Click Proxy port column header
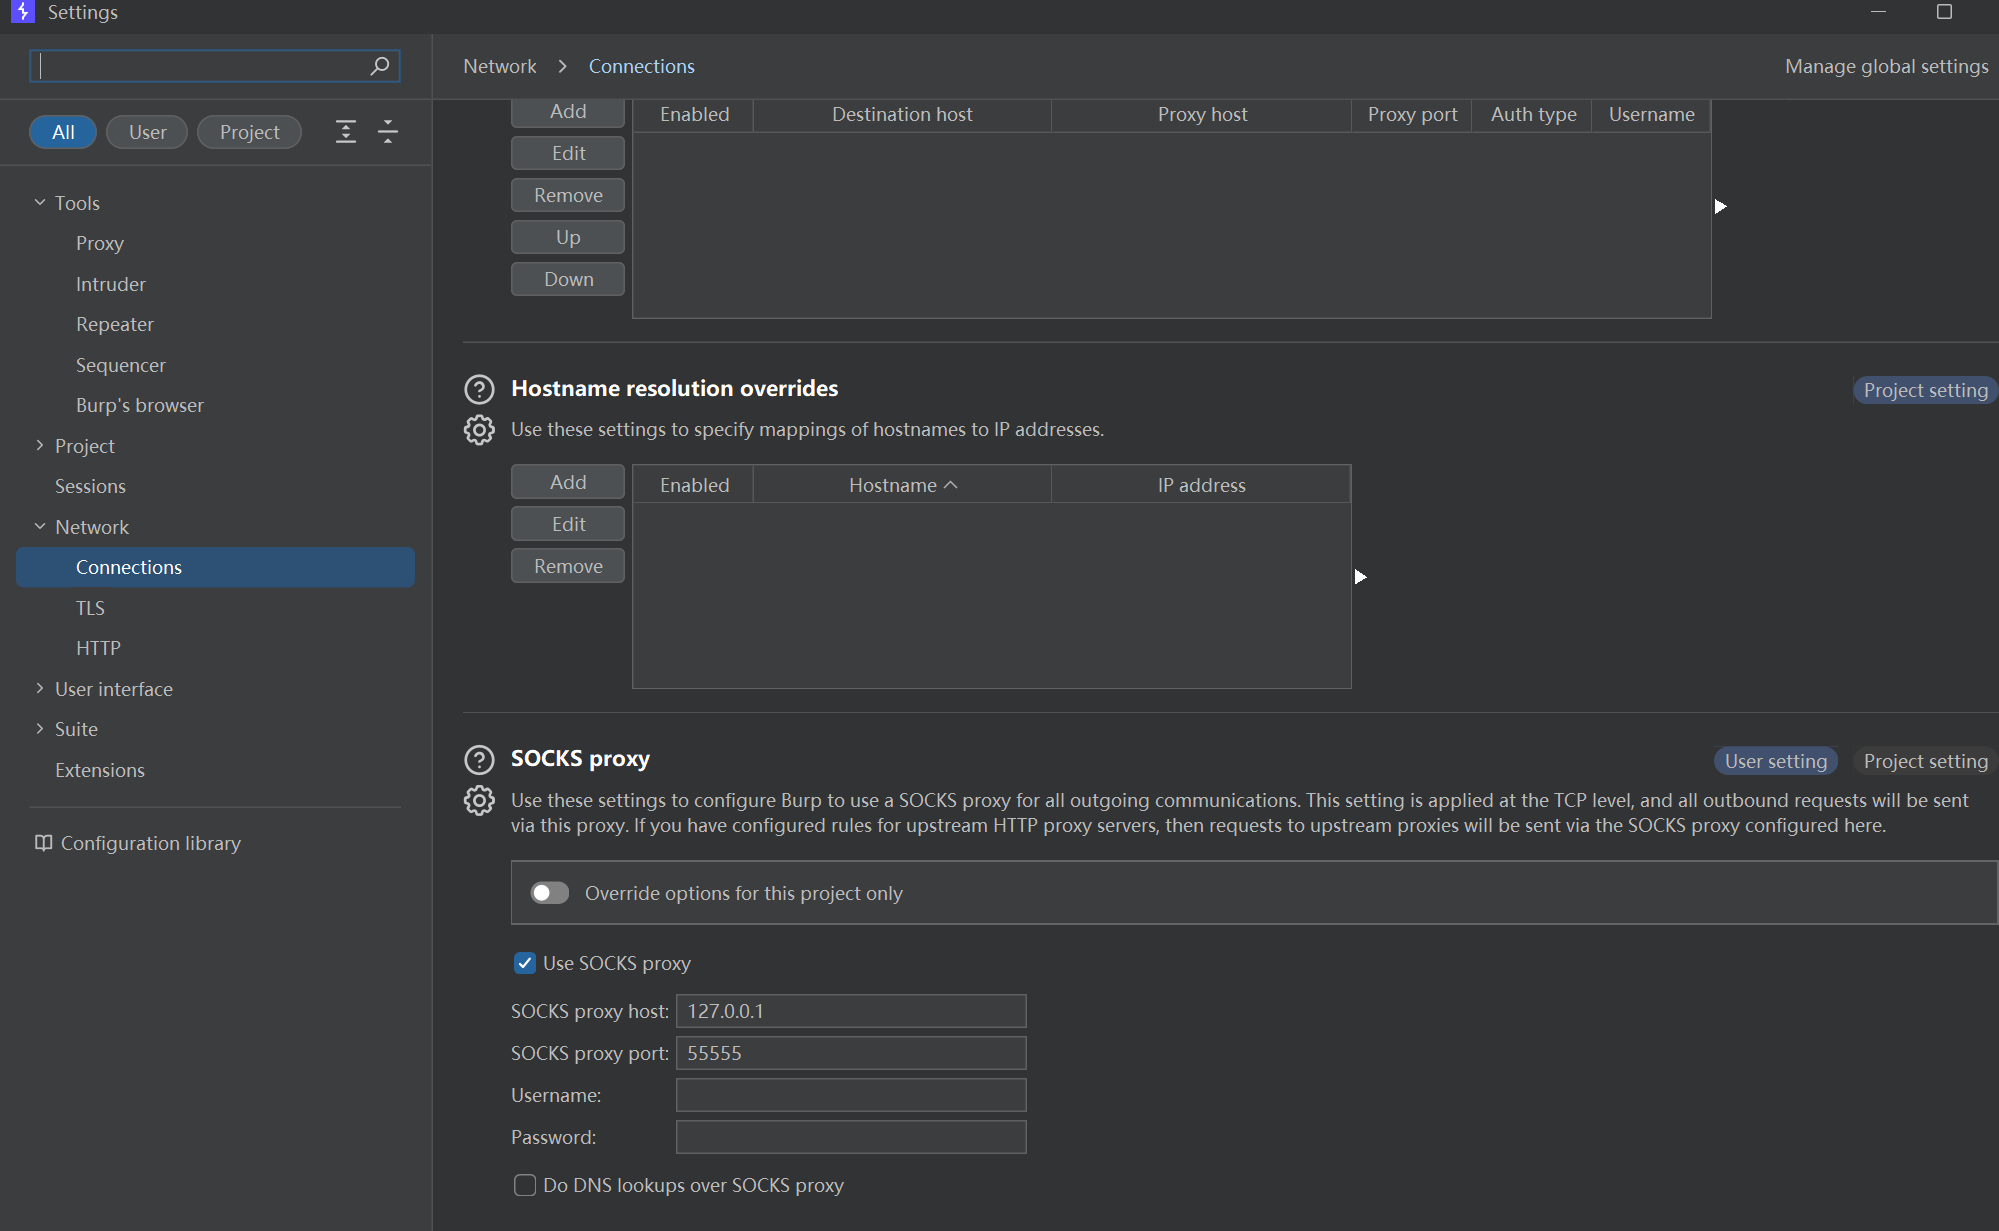The height and width of the screenshot is (1231, 1999). pos(1412,114)
